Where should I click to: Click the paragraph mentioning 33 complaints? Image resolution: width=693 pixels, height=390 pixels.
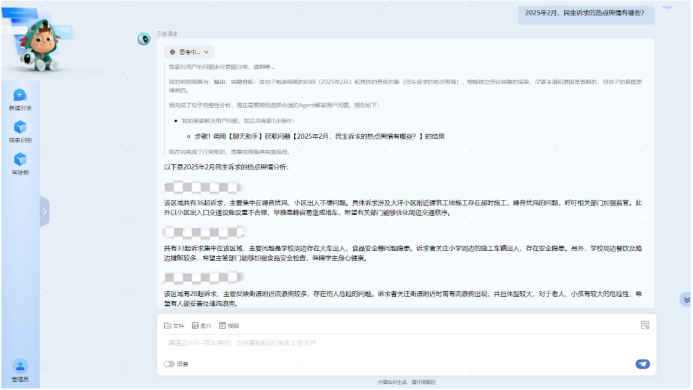point(403,253)
